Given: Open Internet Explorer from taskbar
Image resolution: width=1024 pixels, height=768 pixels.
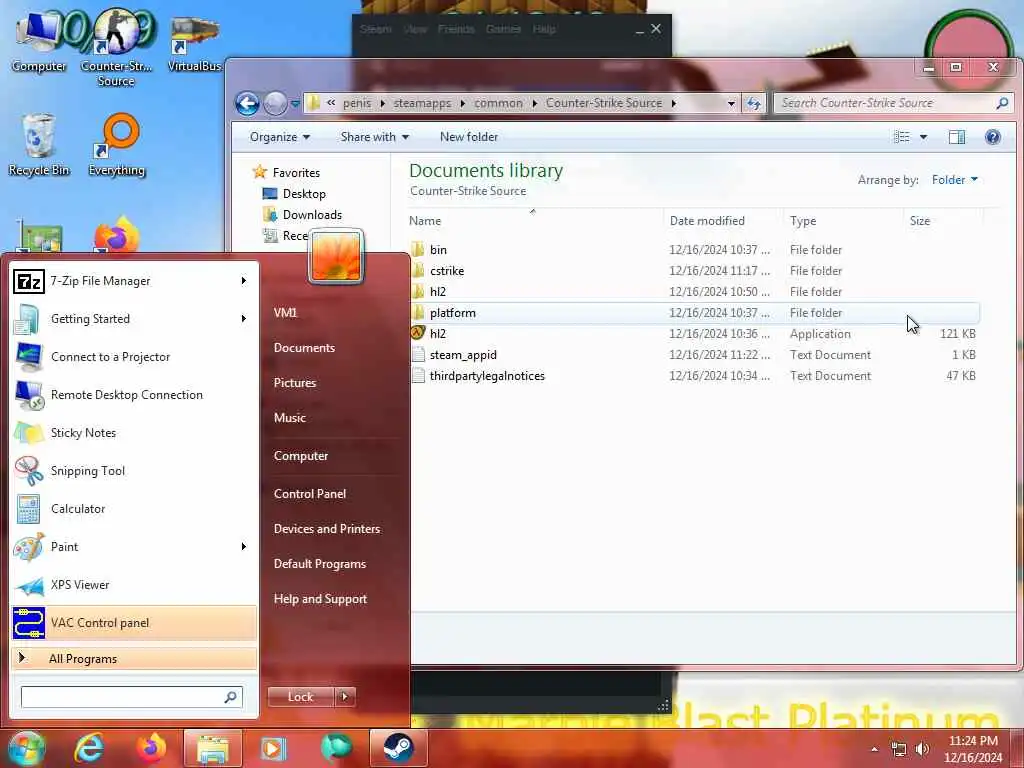Looking at the screenshot, I should coord(88,748).
